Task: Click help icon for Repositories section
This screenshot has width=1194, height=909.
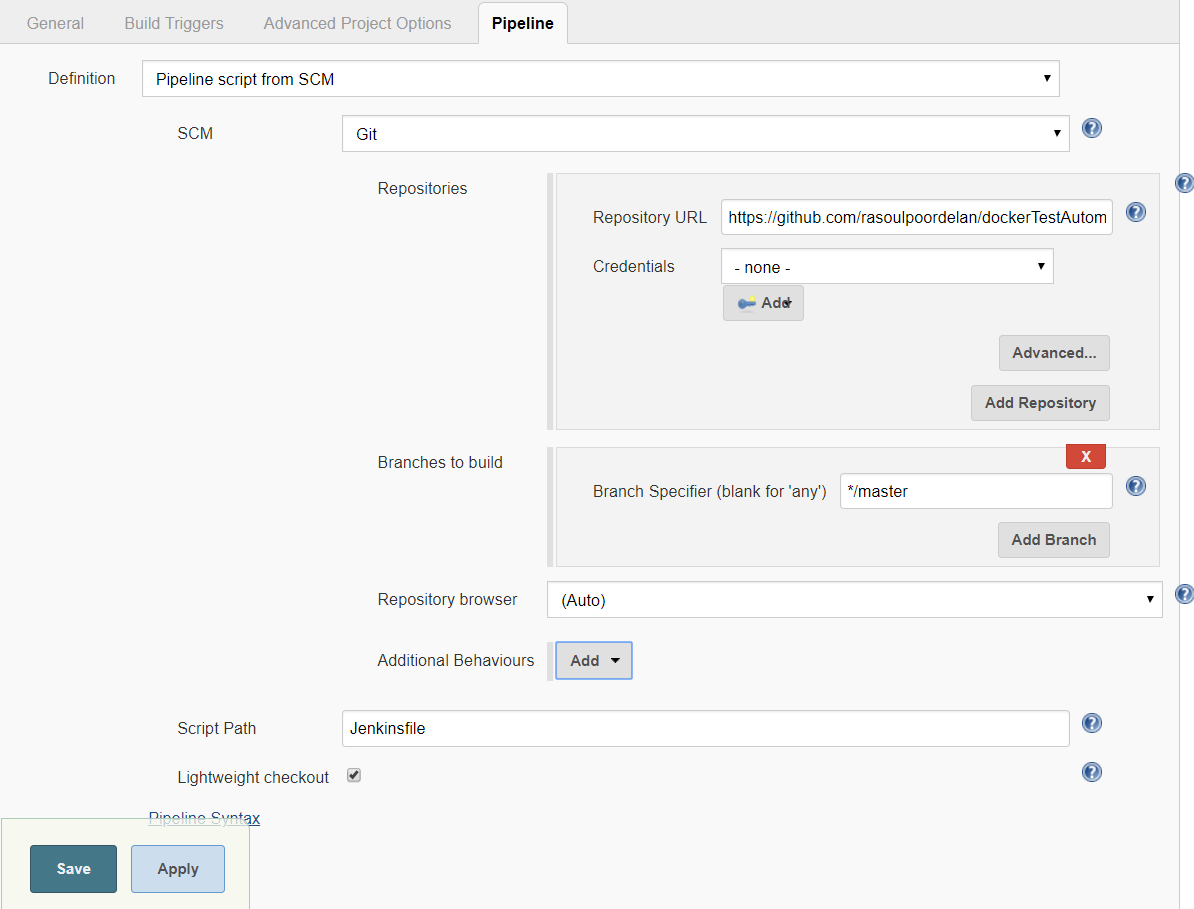Action: point(1184,183)
